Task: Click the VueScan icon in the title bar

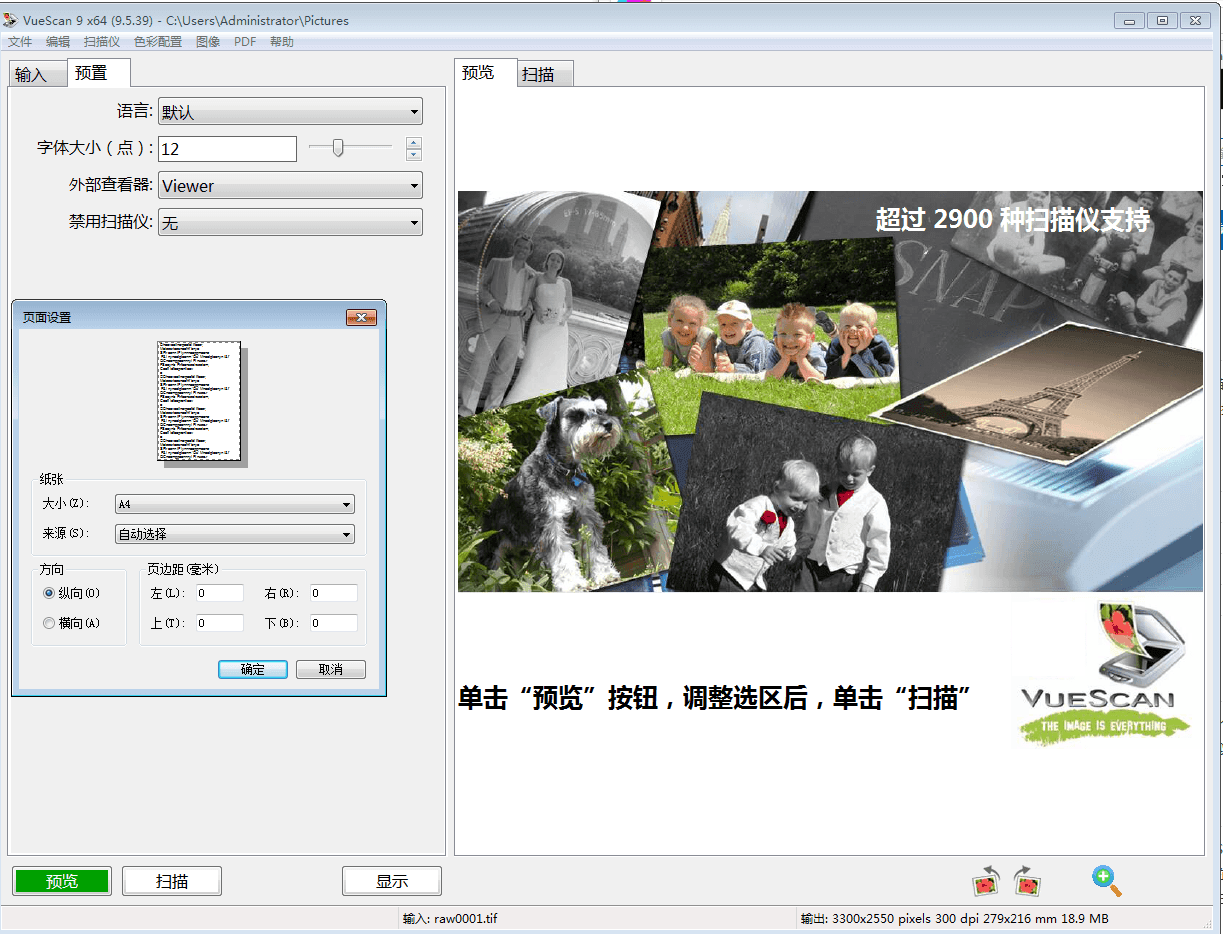Action: [x=12, y=20]
